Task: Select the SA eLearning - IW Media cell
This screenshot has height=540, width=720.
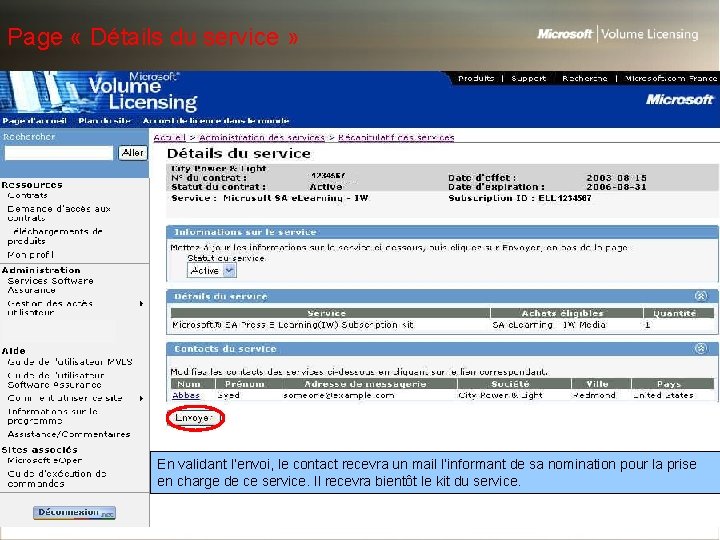Action: (x=549, y=325)
